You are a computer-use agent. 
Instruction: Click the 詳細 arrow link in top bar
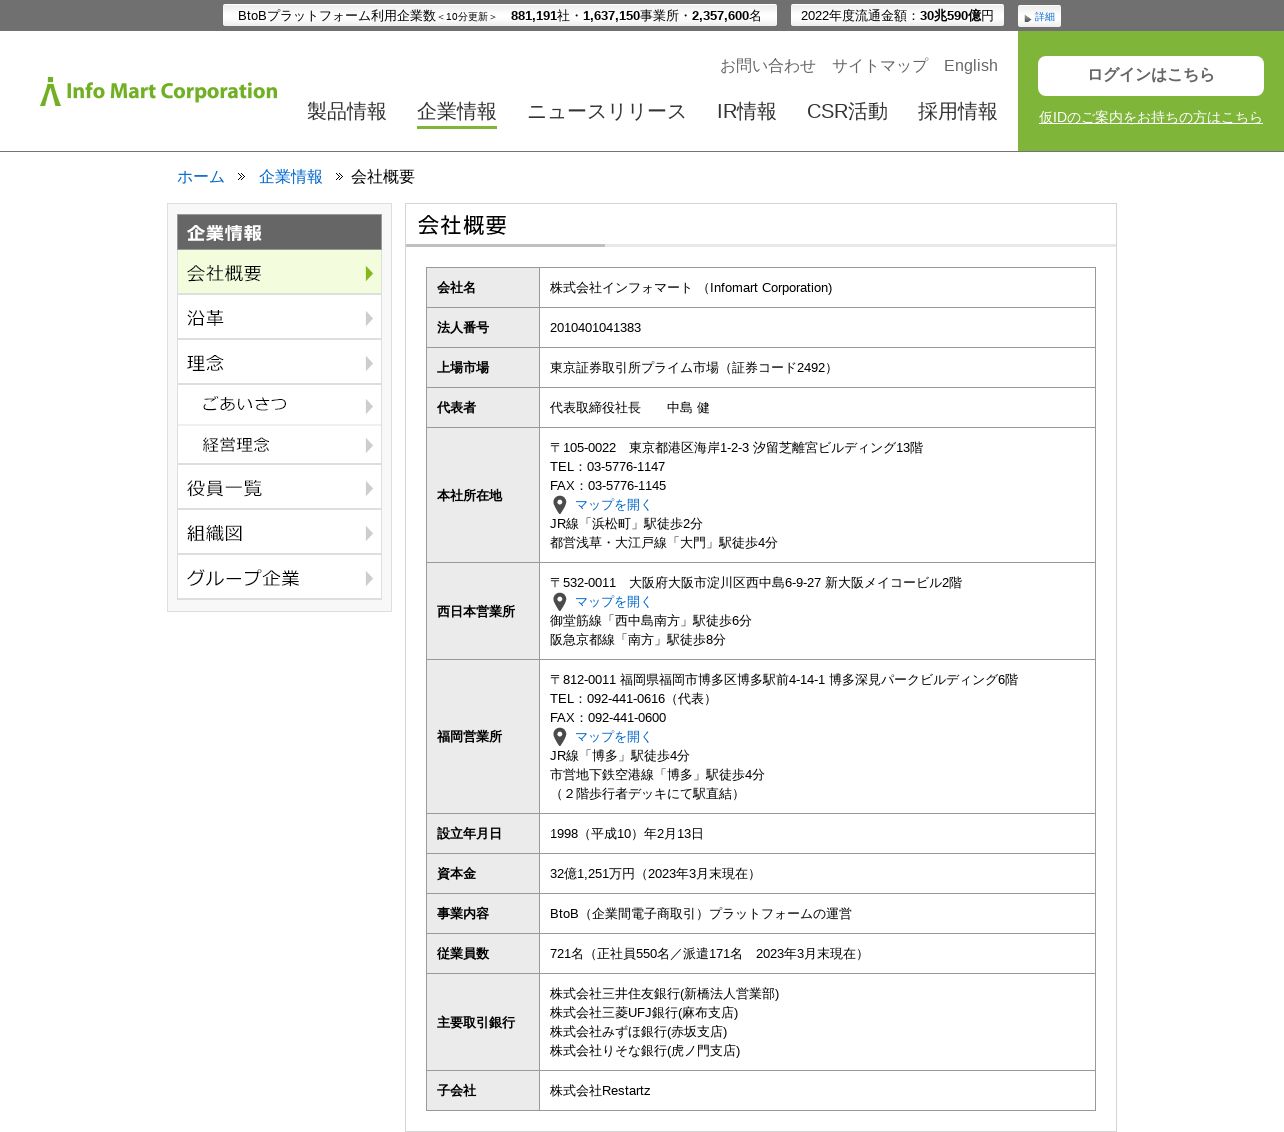(1039, 17)
